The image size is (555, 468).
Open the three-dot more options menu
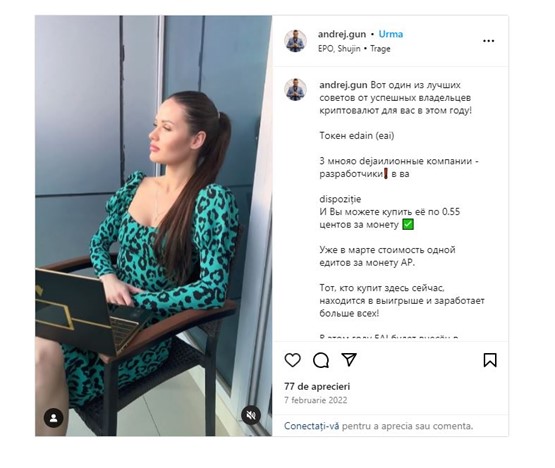pyautogui.click(x=488, y=41)
